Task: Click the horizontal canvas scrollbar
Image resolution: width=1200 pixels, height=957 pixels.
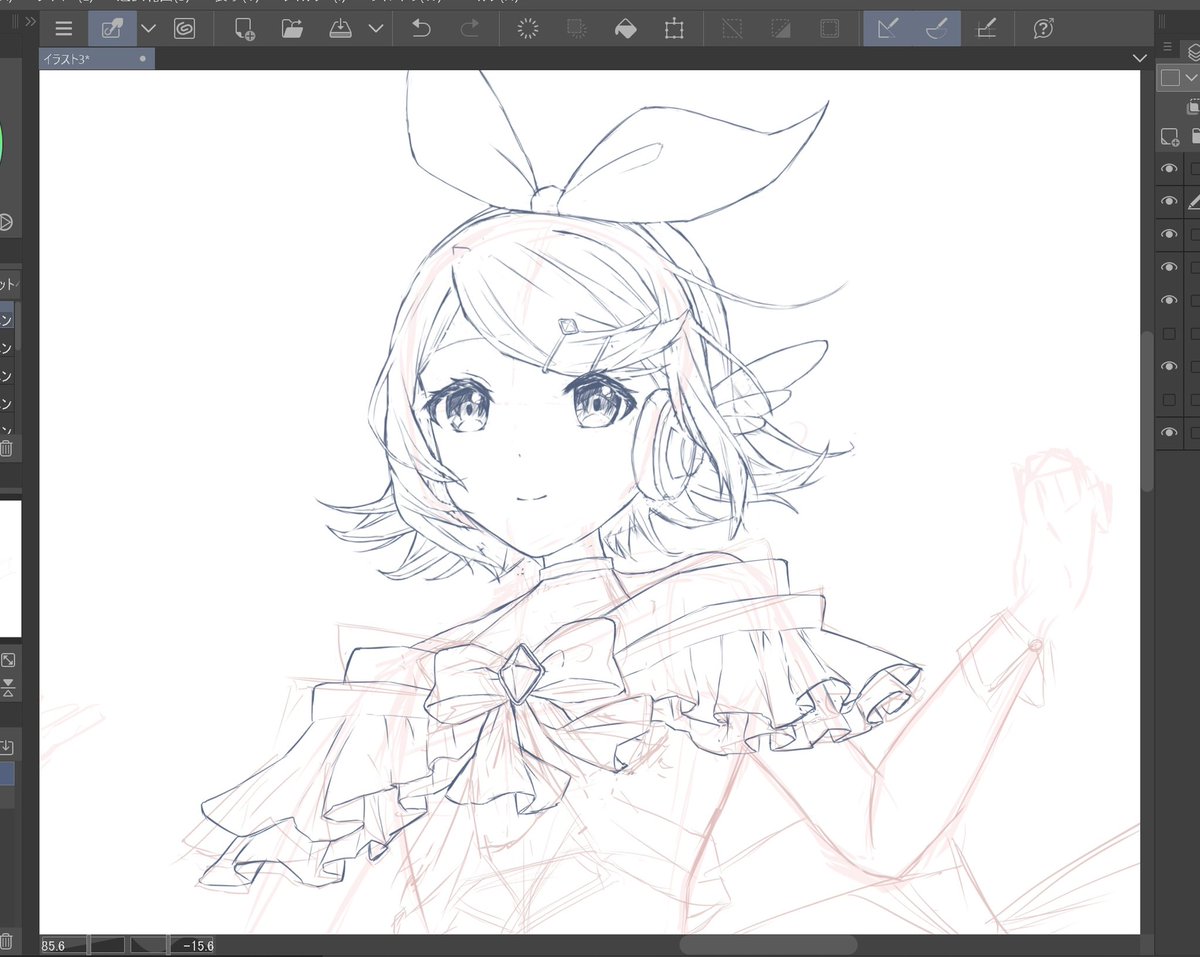Action: click(x=768, y=944)
